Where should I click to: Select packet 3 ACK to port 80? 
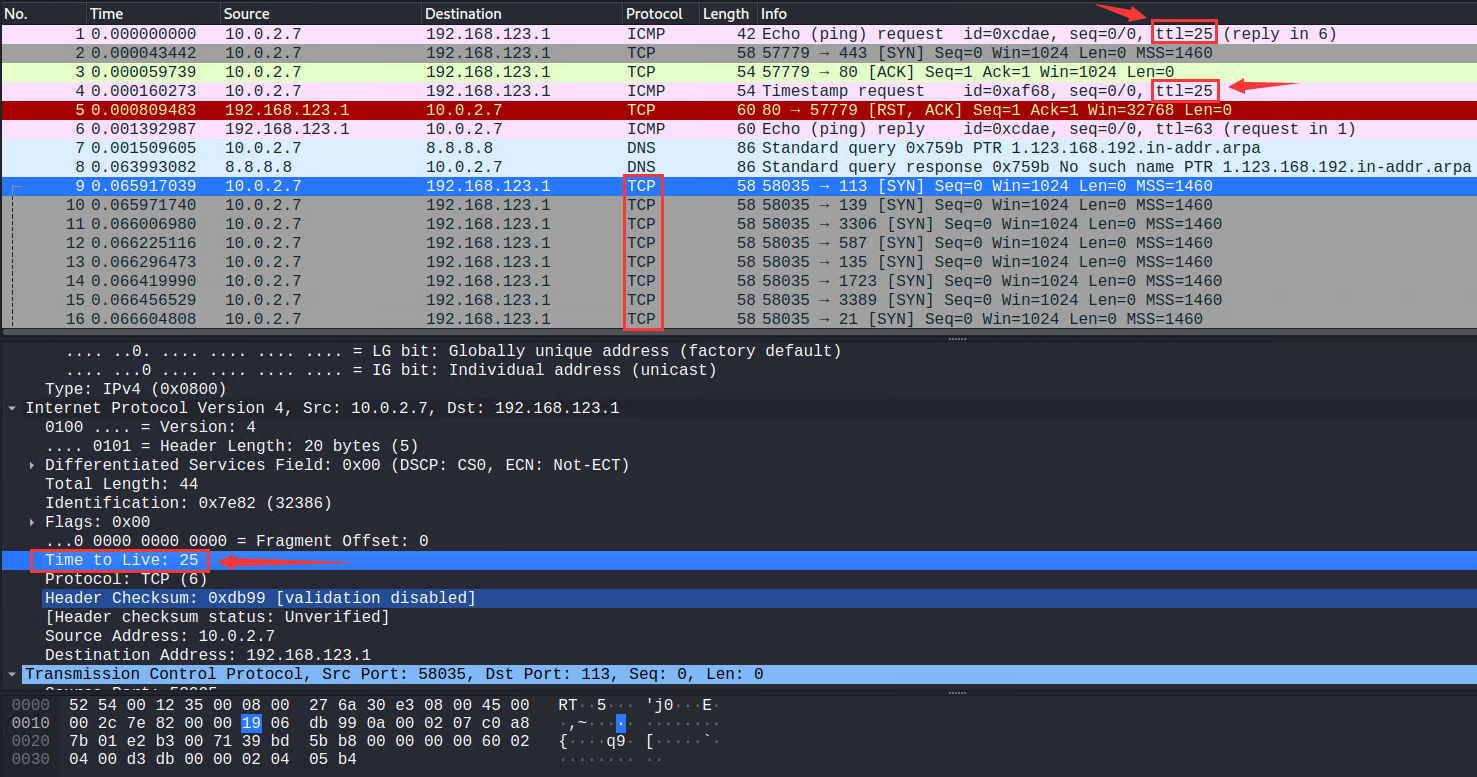pyautogui.click(x=738, y=72)
